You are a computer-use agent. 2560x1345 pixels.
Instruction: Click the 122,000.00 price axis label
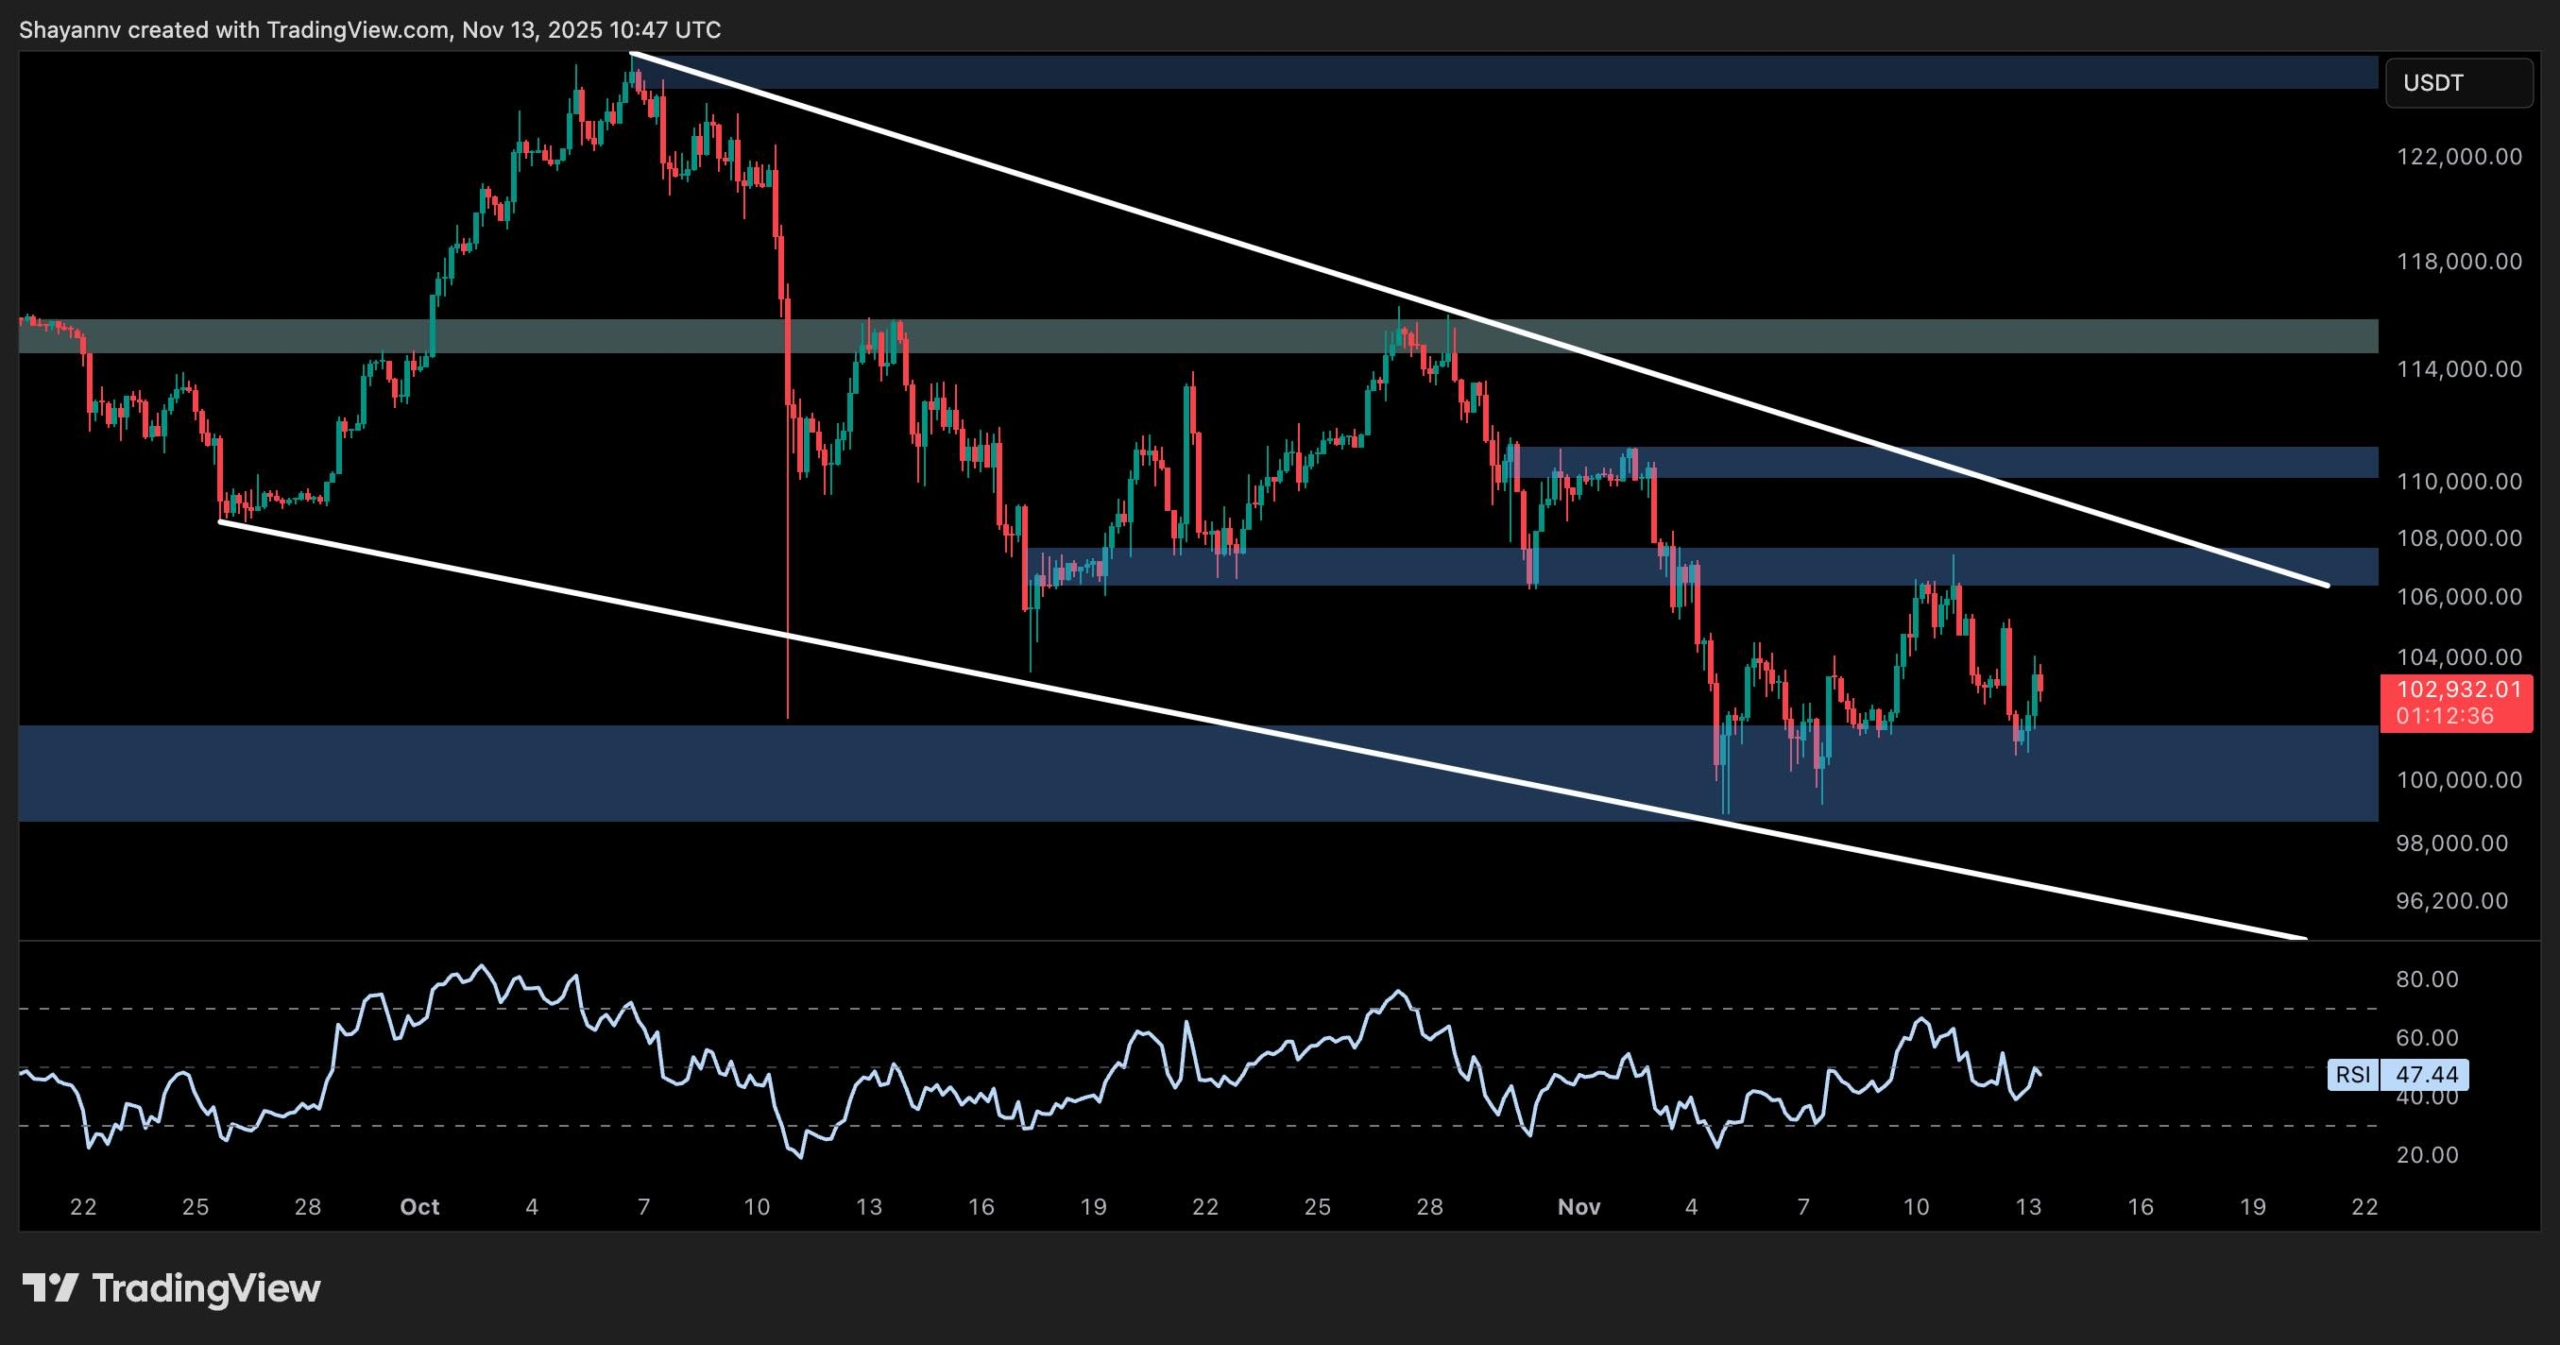2459,157
